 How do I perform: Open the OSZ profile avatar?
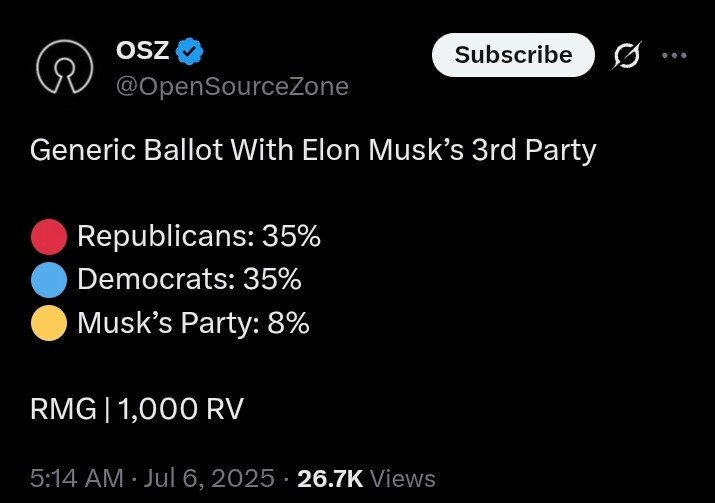65,67
